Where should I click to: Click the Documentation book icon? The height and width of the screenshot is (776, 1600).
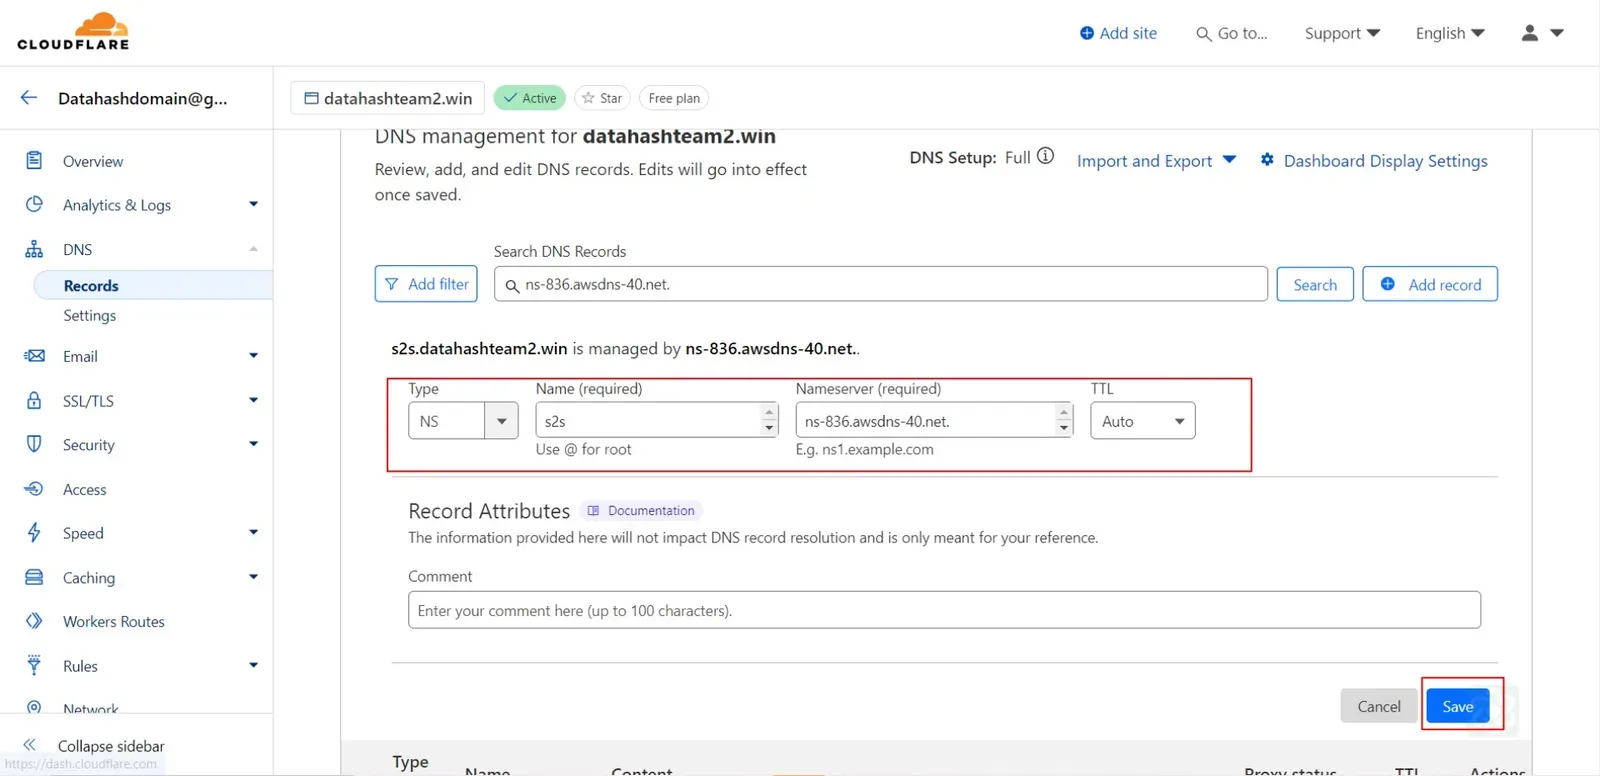point(593,511)
